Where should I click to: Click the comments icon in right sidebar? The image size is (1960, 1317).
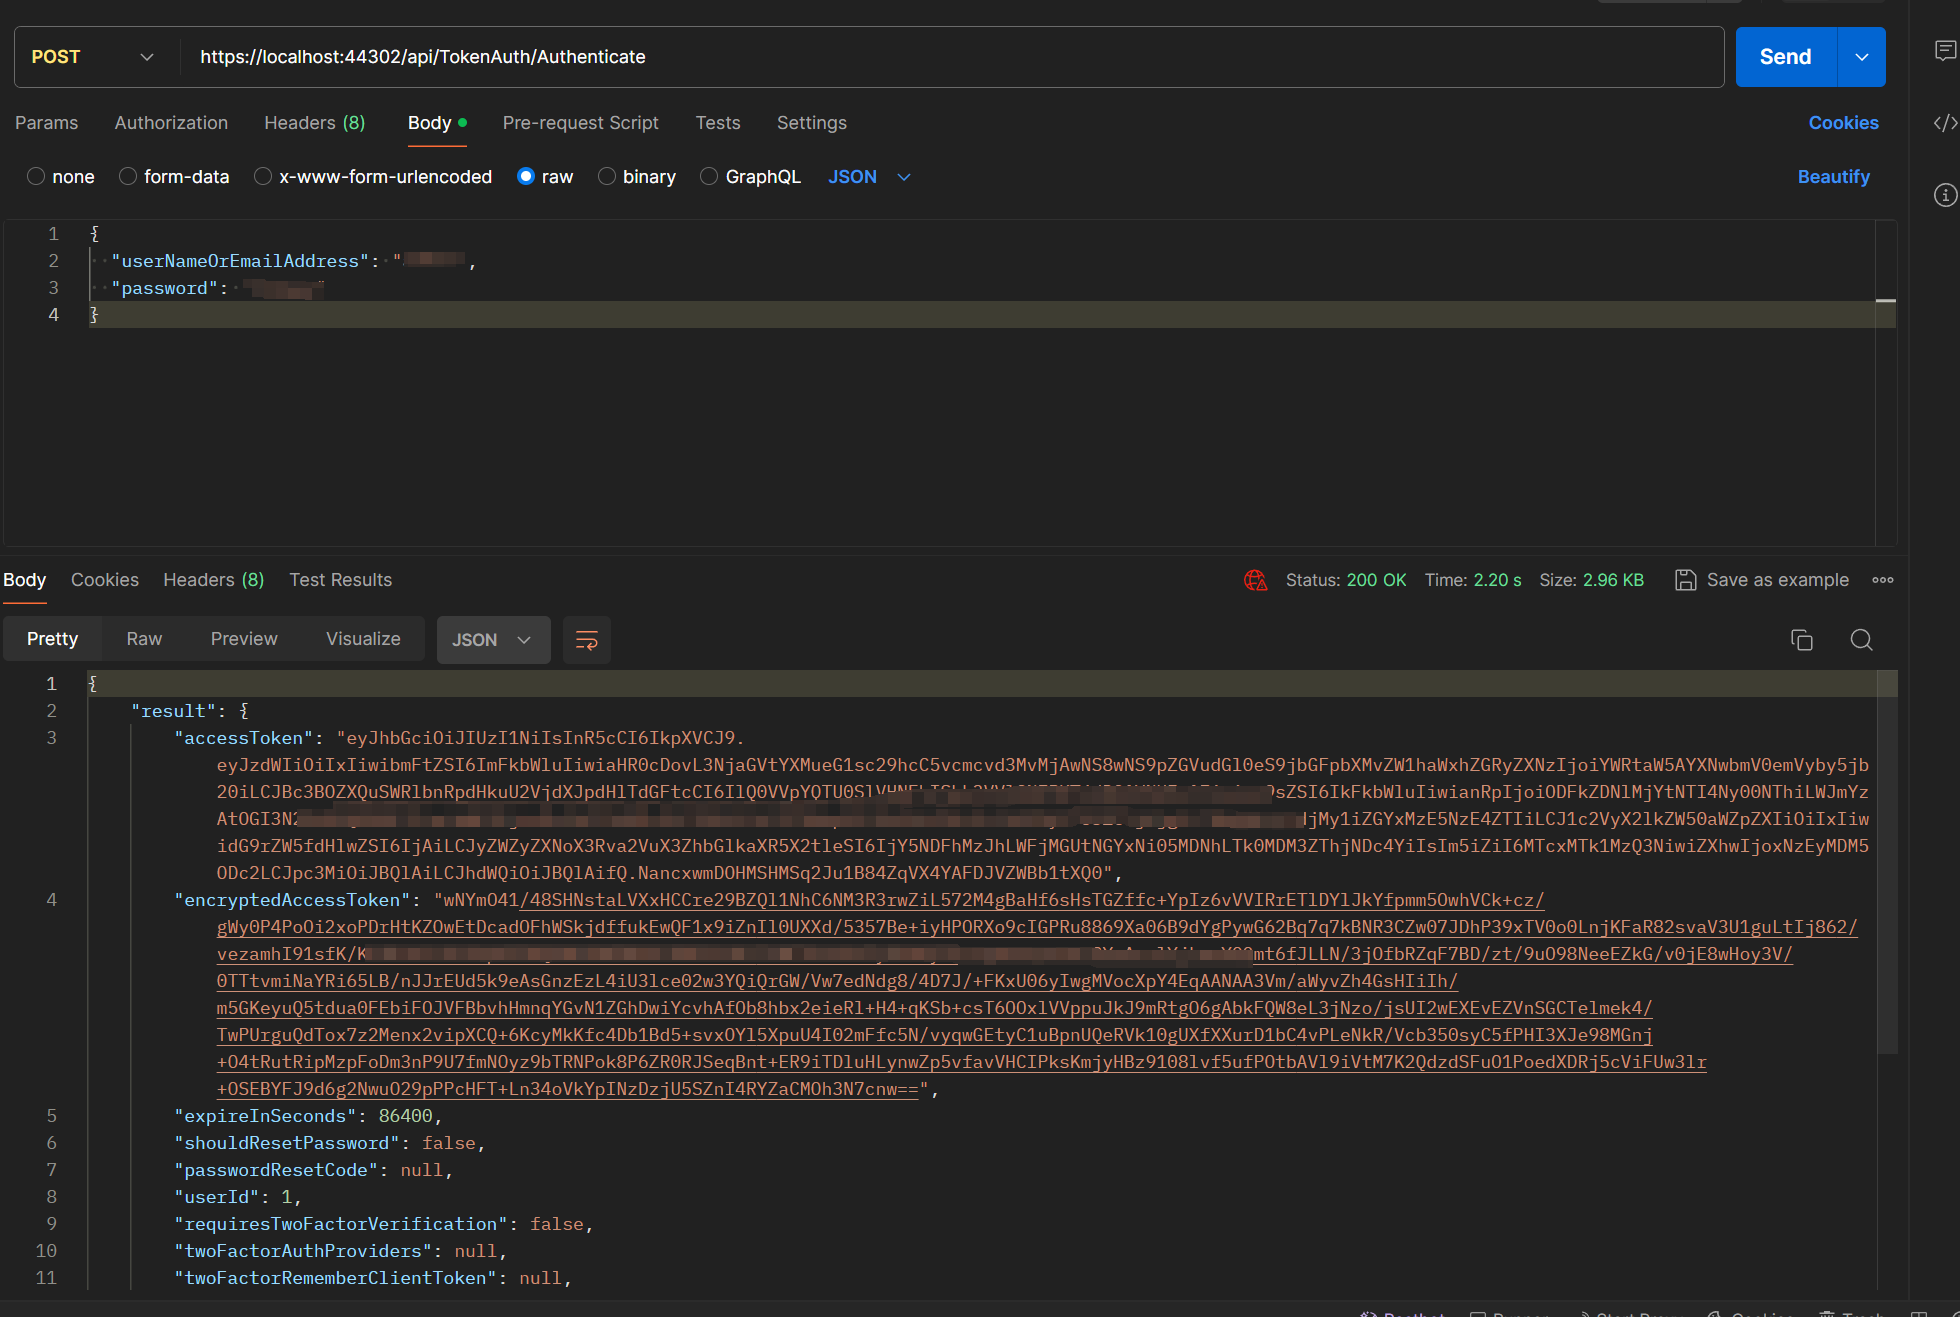click(x=1945, y=51)
